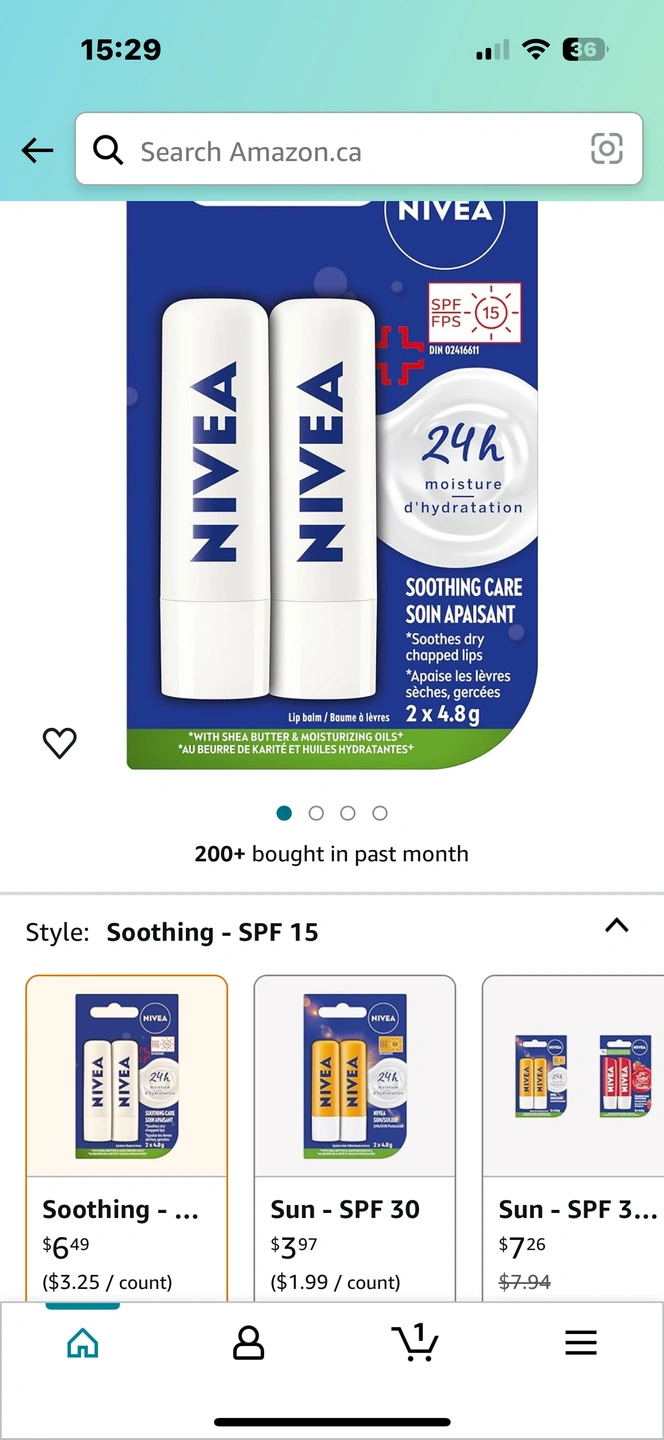Choose Sun - SPF 30 style option
The width and height of the screenshot is (664, 1440).
tap(355, 1138)
